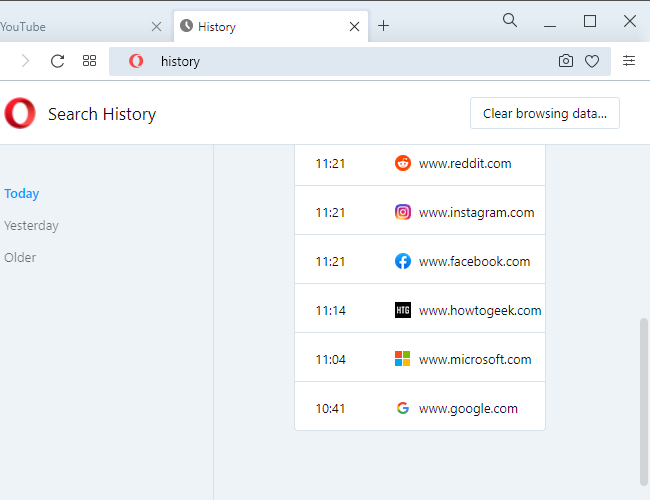Image resolution: width=650 pixels, height=500 pixels.
Task: Take a snapshot with camera icon
Action: [566, 61]
